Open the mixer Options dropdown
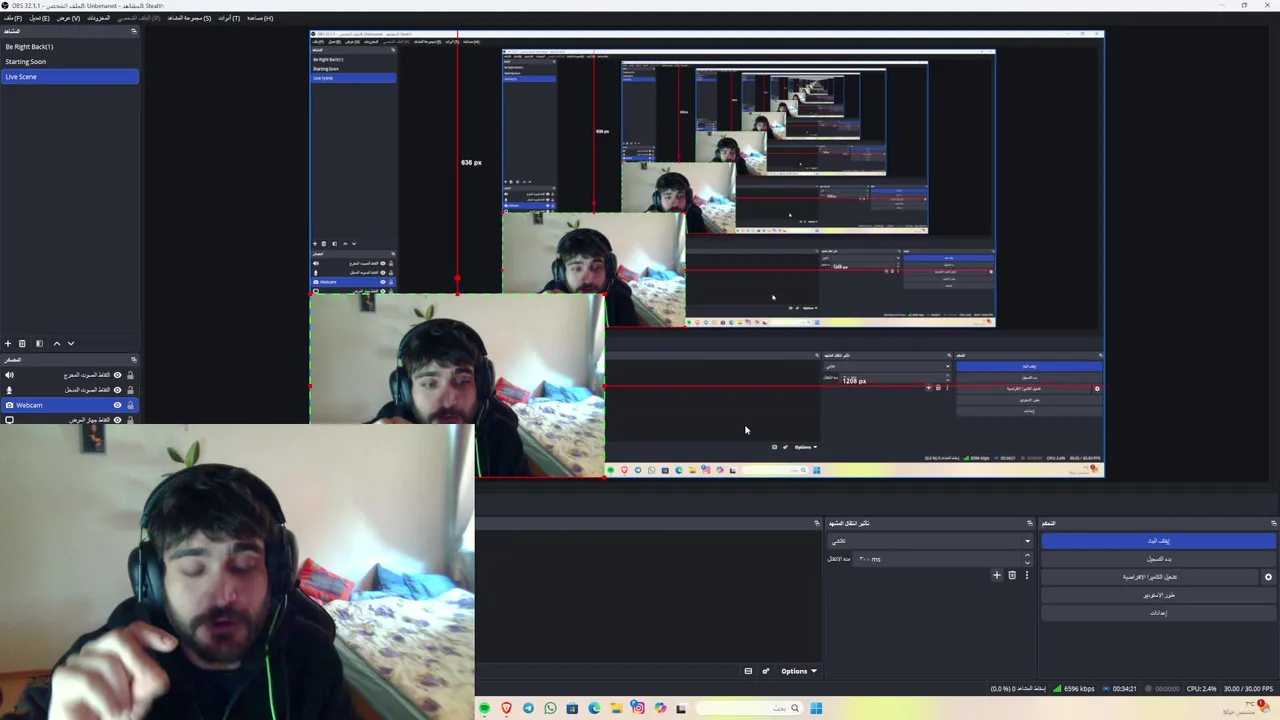 pyautogui.click(x=799, y=671)
